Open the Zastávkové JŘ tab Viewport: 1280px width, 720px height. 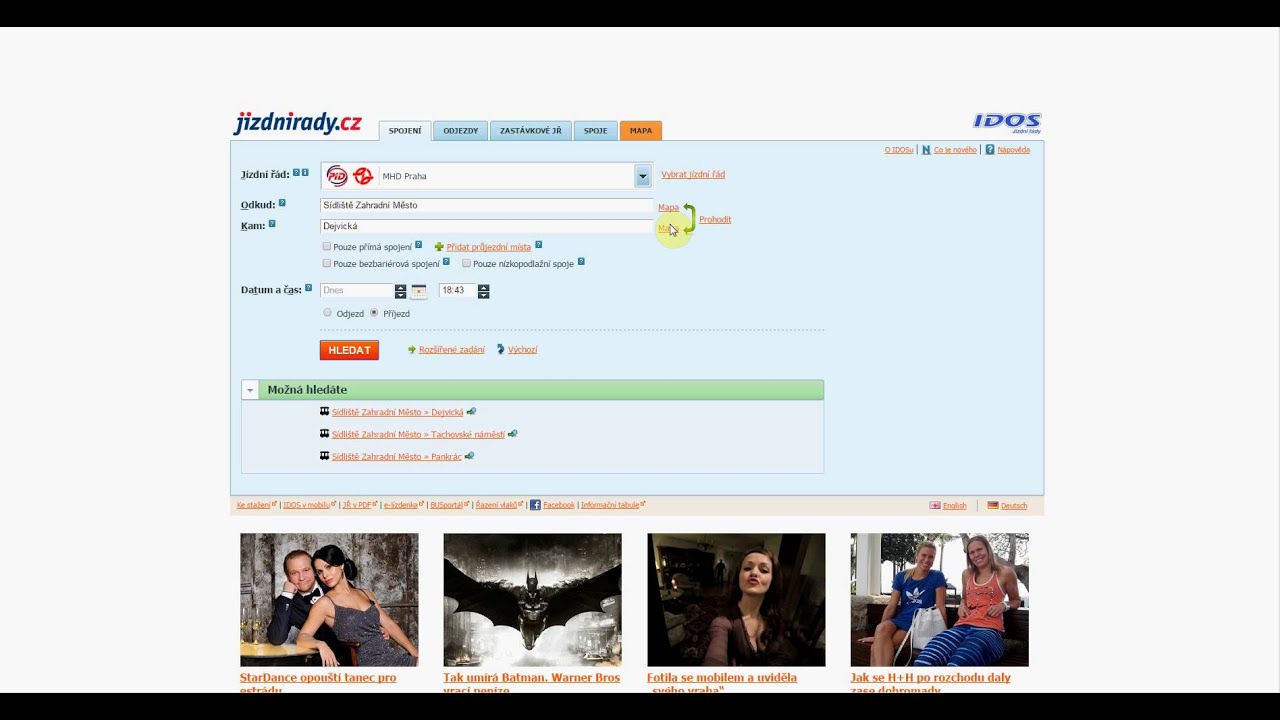(x=531, y=131)
